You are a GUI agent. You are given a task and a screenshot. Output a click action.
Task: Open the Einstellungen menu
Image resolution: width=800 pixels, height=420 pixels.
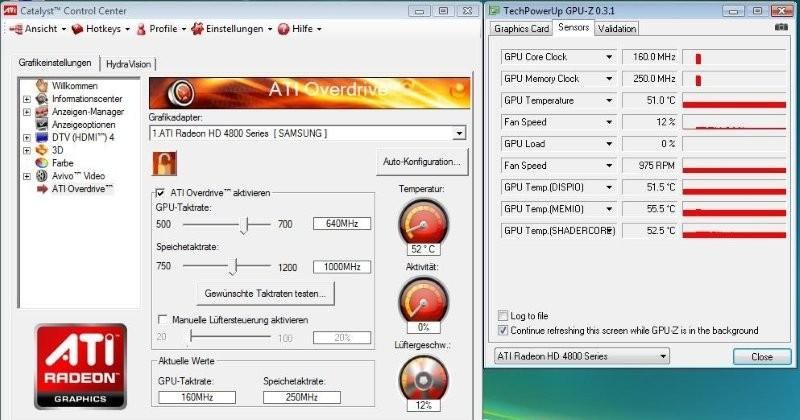(x=232, y=29)
